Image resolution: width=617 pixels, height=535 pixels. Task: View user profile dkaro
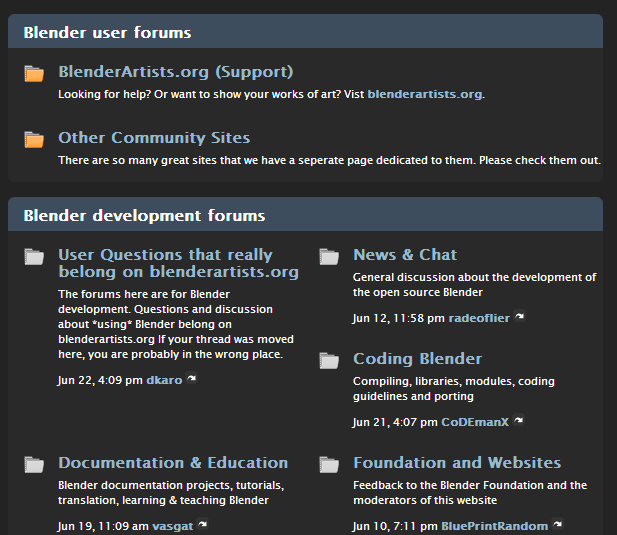(x=164, y=380)
